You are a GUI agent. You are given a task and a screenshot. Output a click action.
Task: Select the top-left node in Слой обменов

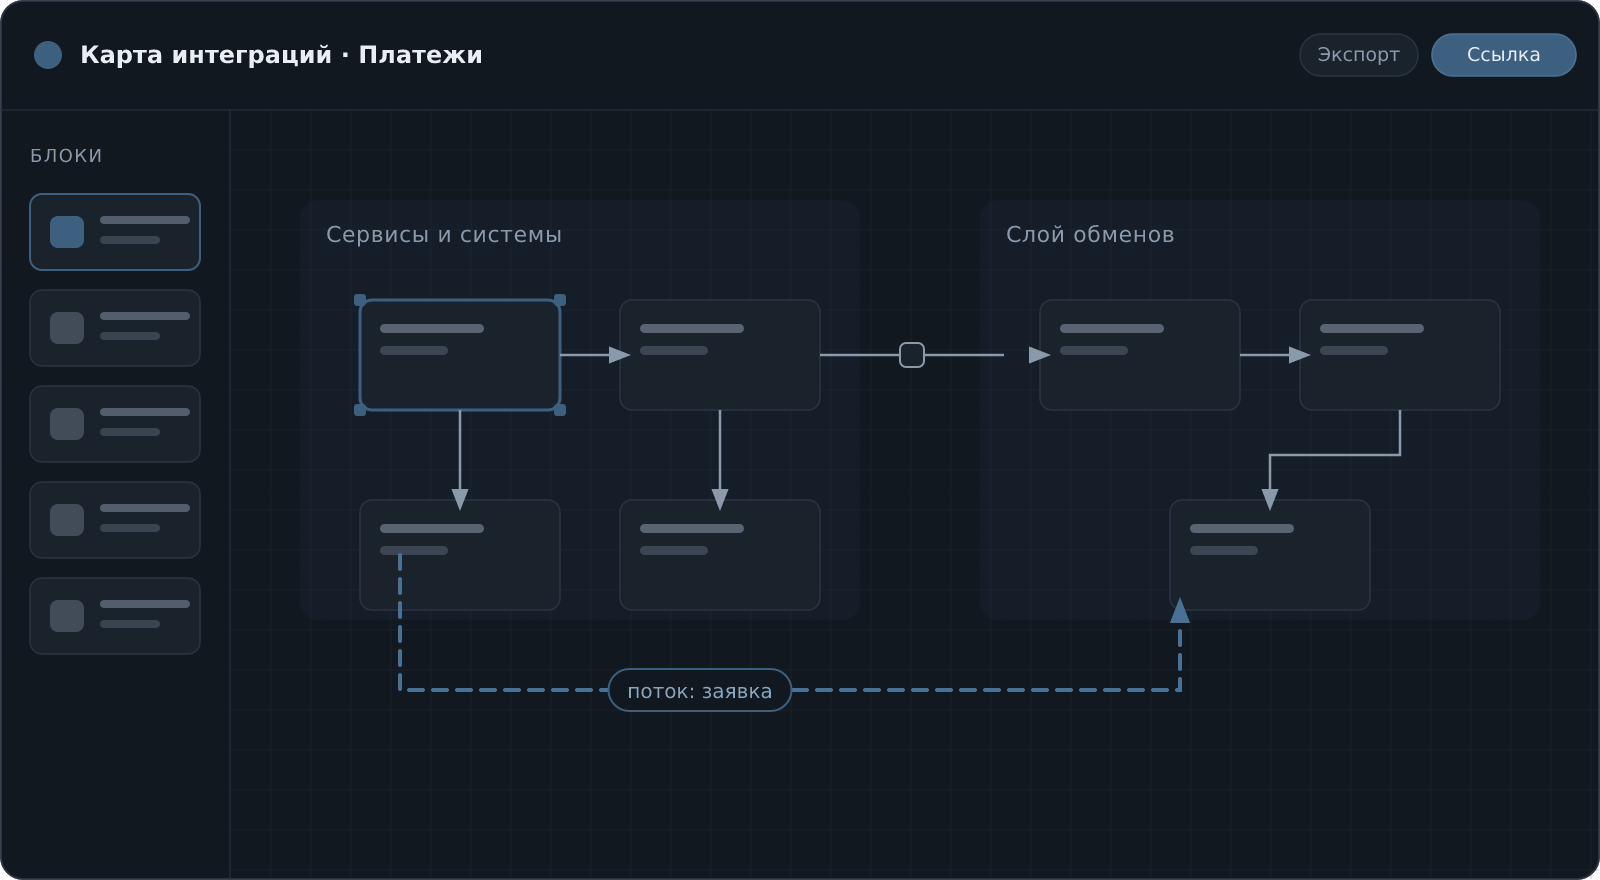1140,355
